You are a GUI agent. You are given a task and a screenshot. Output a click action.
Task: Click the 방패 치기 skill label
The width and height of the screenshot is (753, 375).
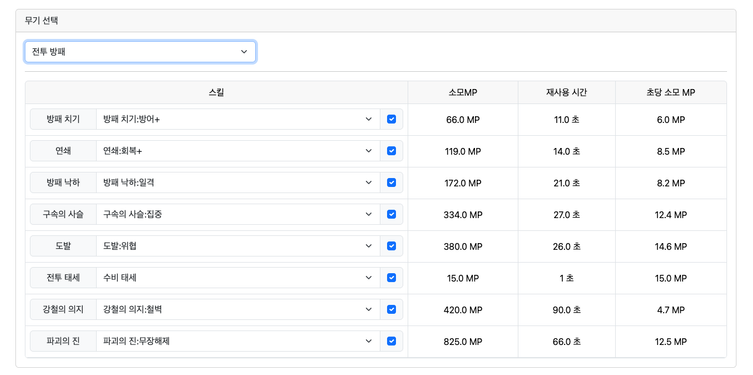tap(63, 119)
